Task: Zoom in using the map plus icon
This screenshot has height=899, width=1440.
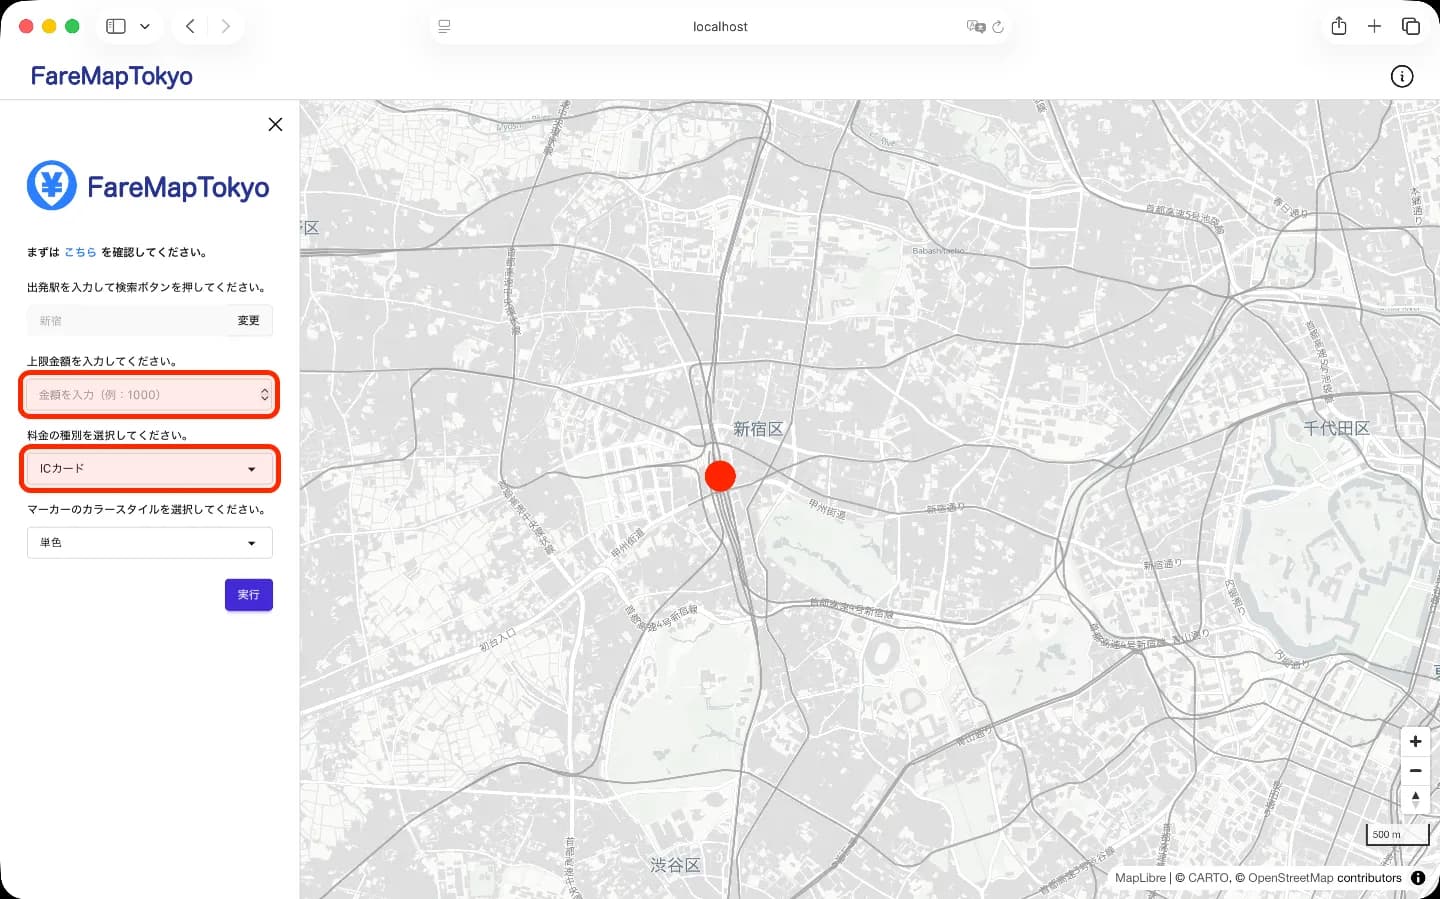Action: pos(1415,741)
